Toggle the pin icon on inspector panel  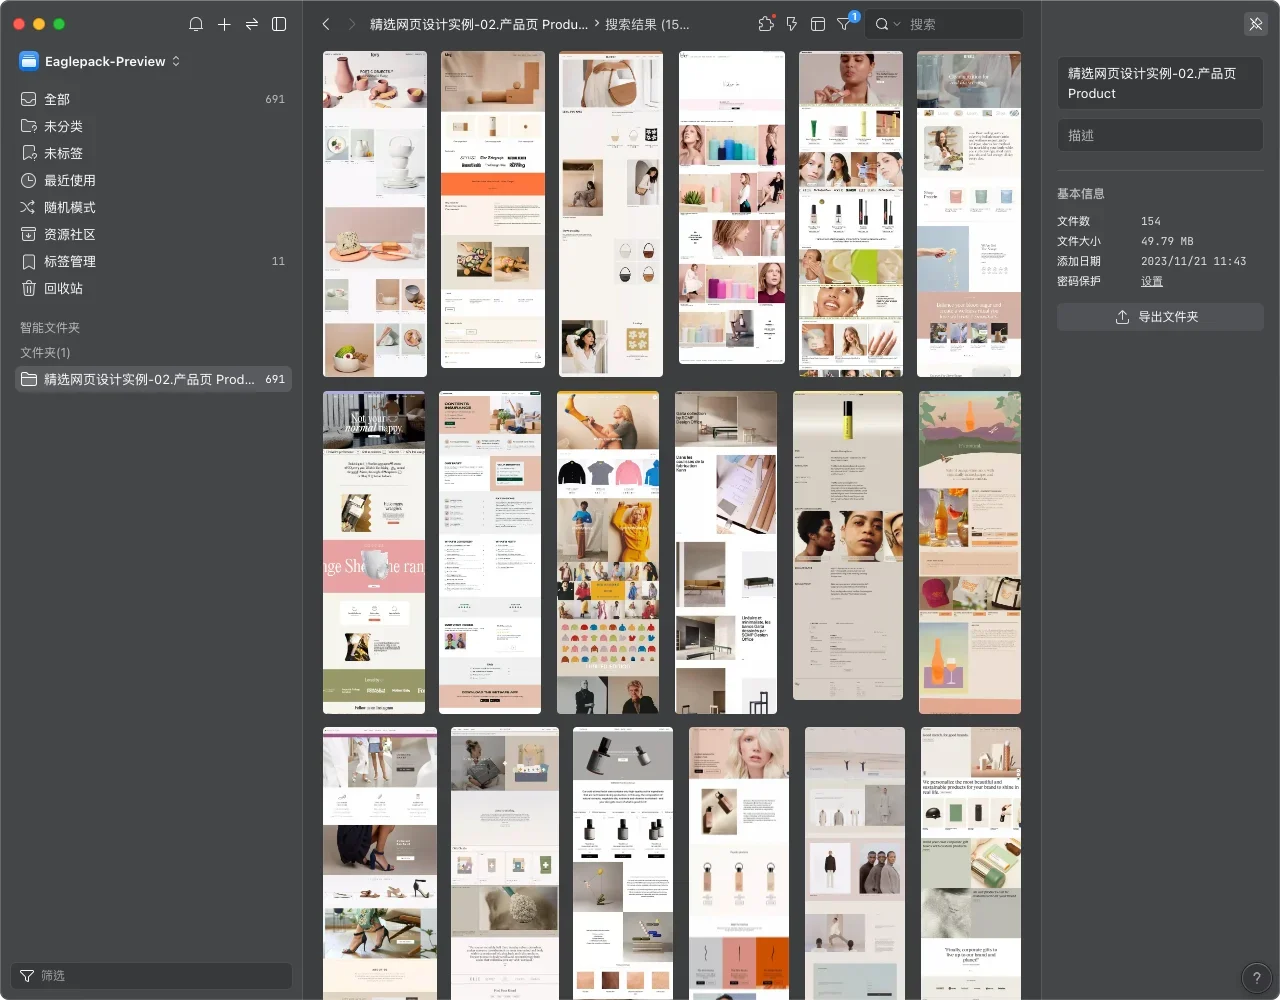click(x=1256, y=24)
